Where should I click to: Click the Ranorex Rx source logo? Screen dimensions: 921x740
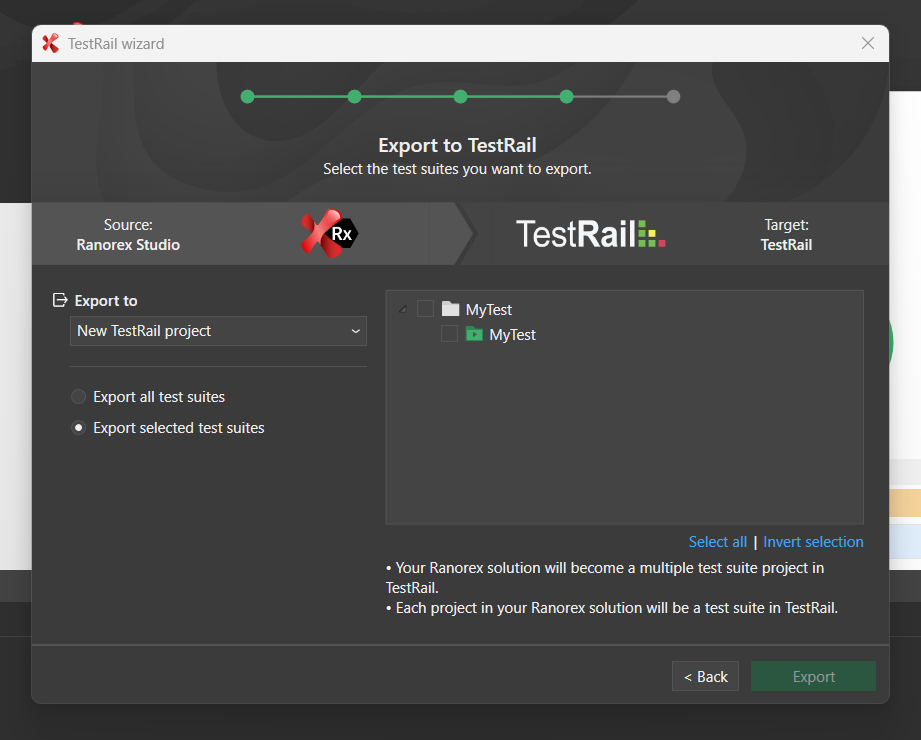click(329, 234)
